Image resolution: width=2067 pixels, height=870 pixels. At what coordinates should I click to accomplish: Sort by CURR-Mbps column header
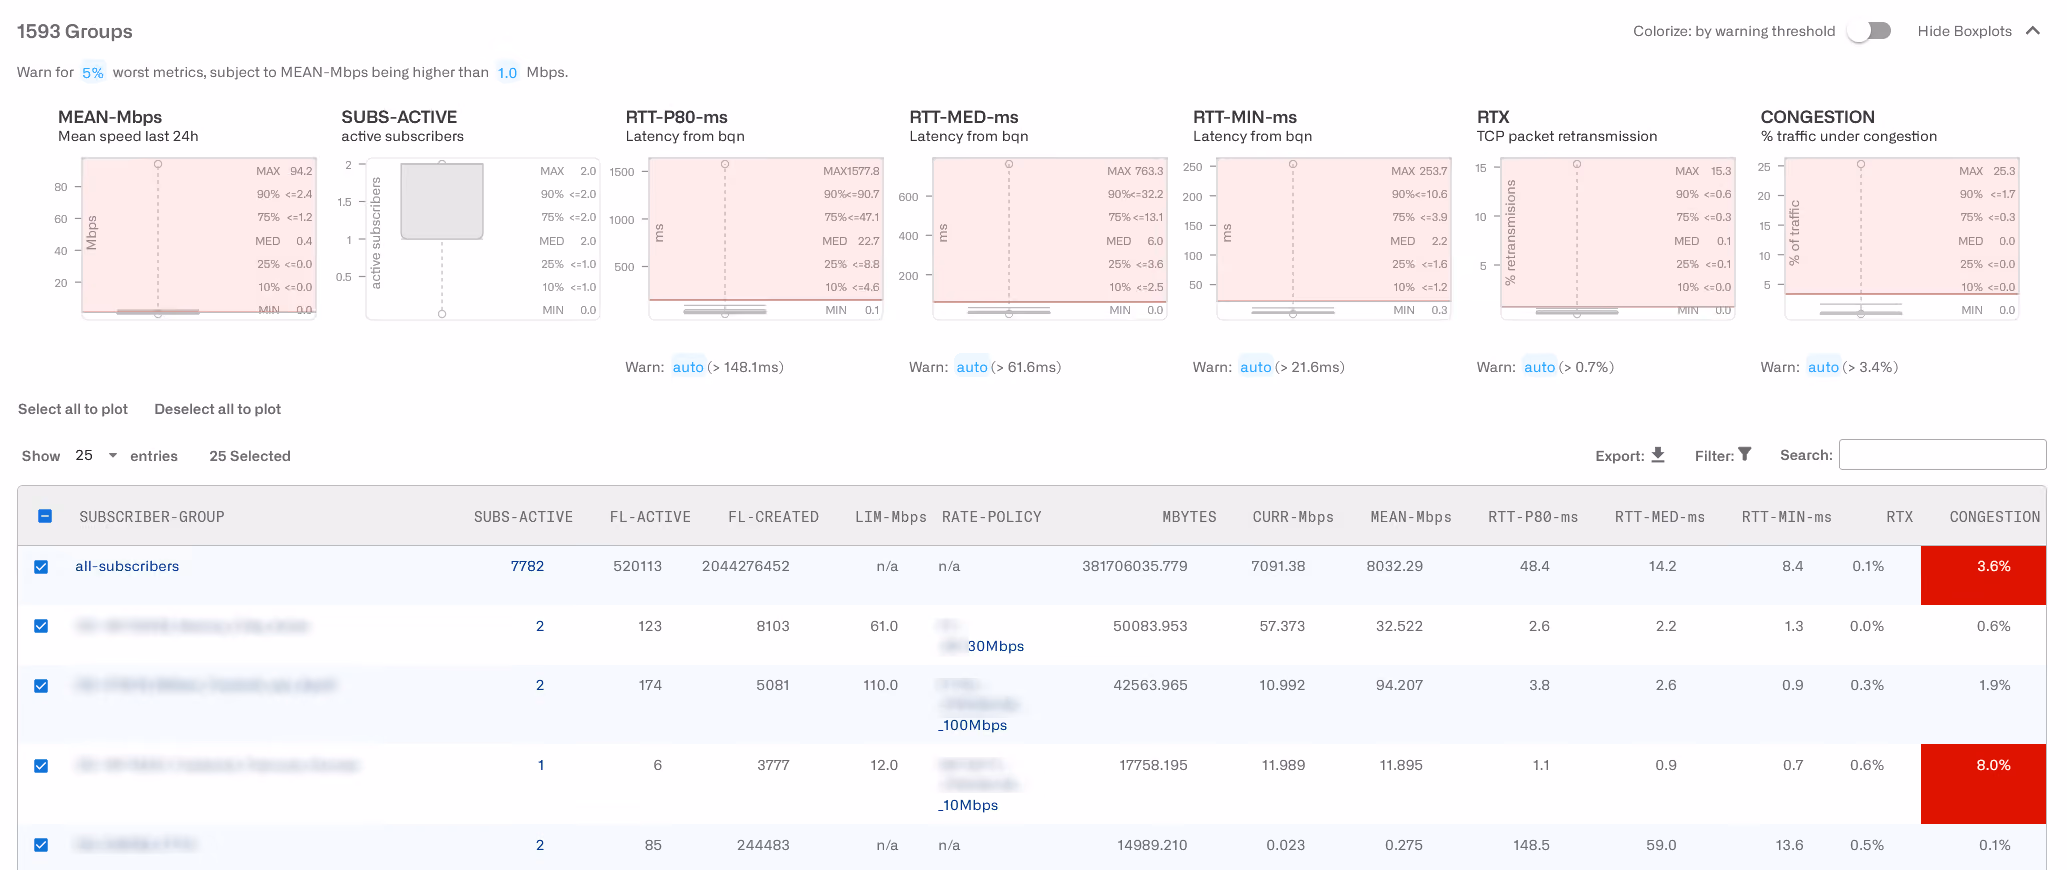click(1293, 517)
